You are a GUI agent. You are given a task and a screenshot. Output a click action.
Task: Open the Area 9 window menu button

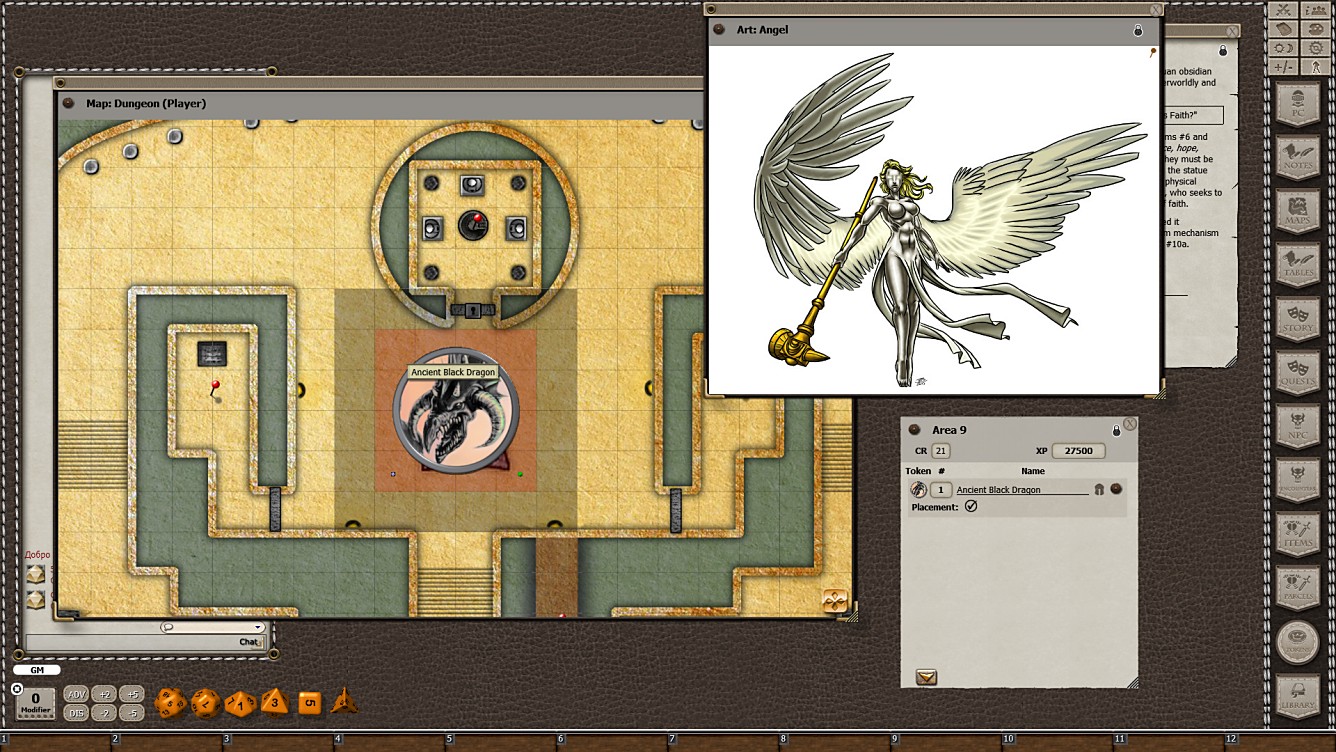coord(914,430)
